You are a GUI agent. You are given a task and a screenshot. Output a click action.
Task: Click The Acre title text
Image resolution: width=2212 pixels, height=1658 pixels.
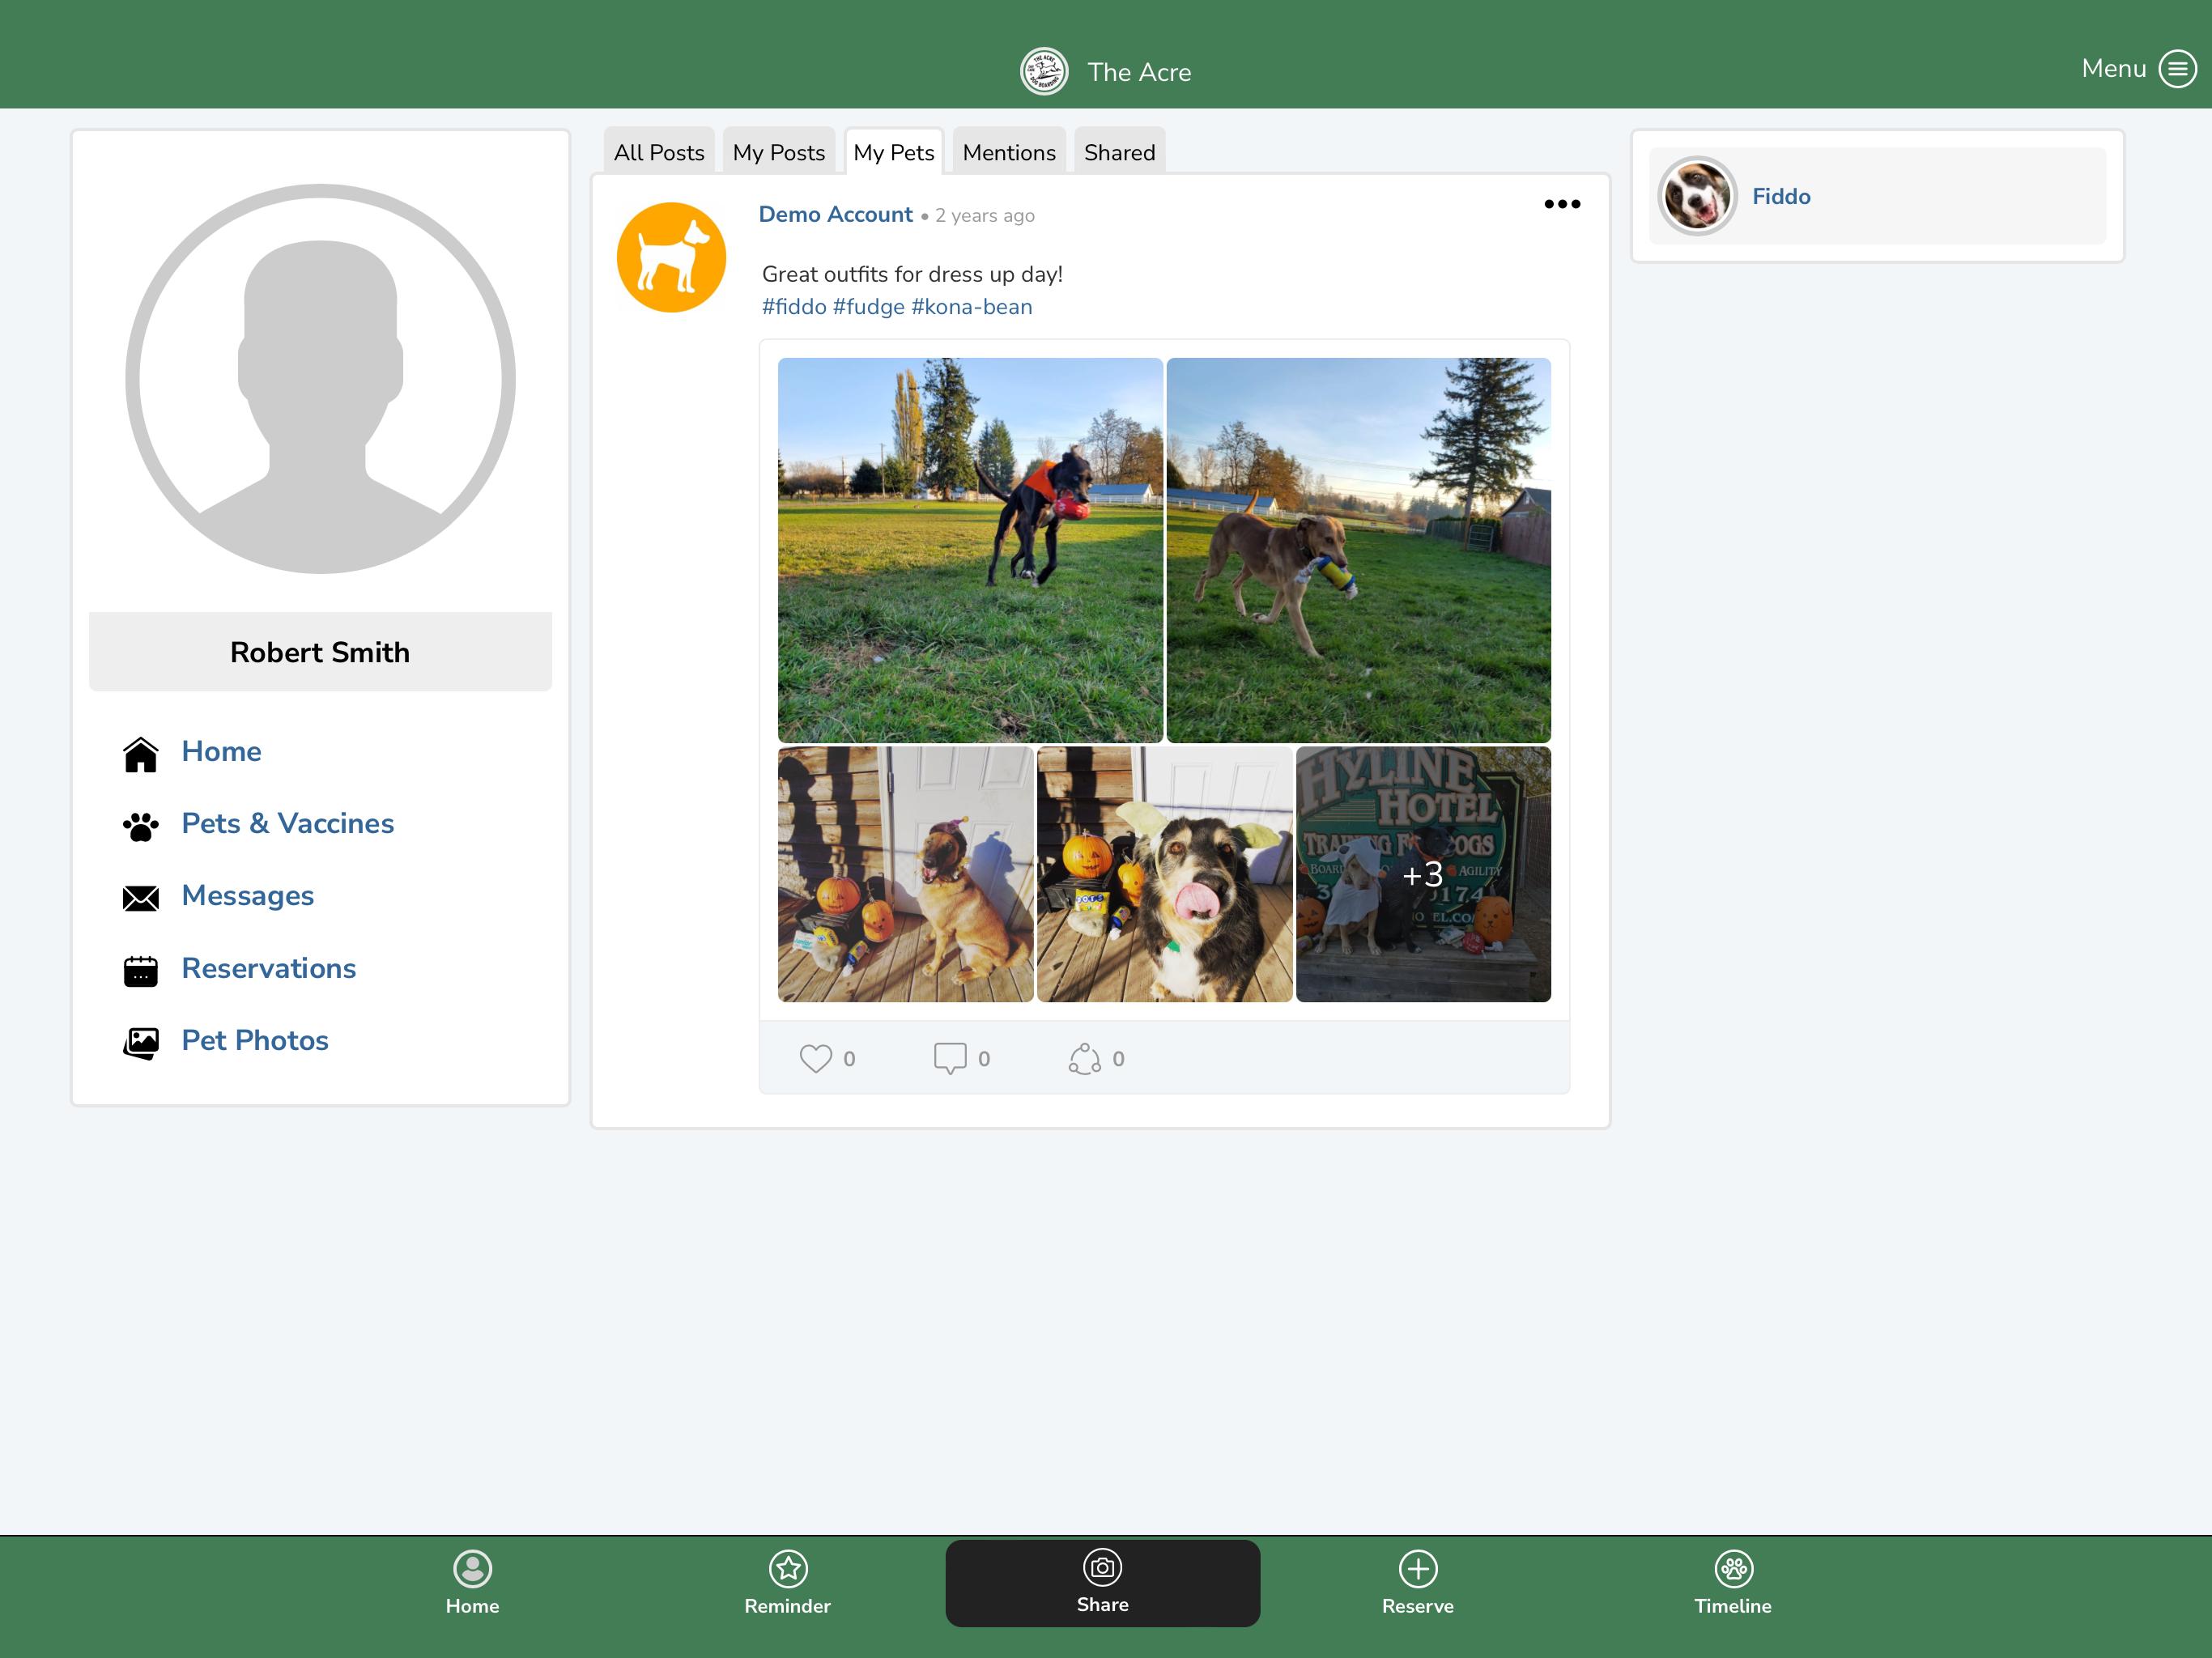(x=1139, y=72)
